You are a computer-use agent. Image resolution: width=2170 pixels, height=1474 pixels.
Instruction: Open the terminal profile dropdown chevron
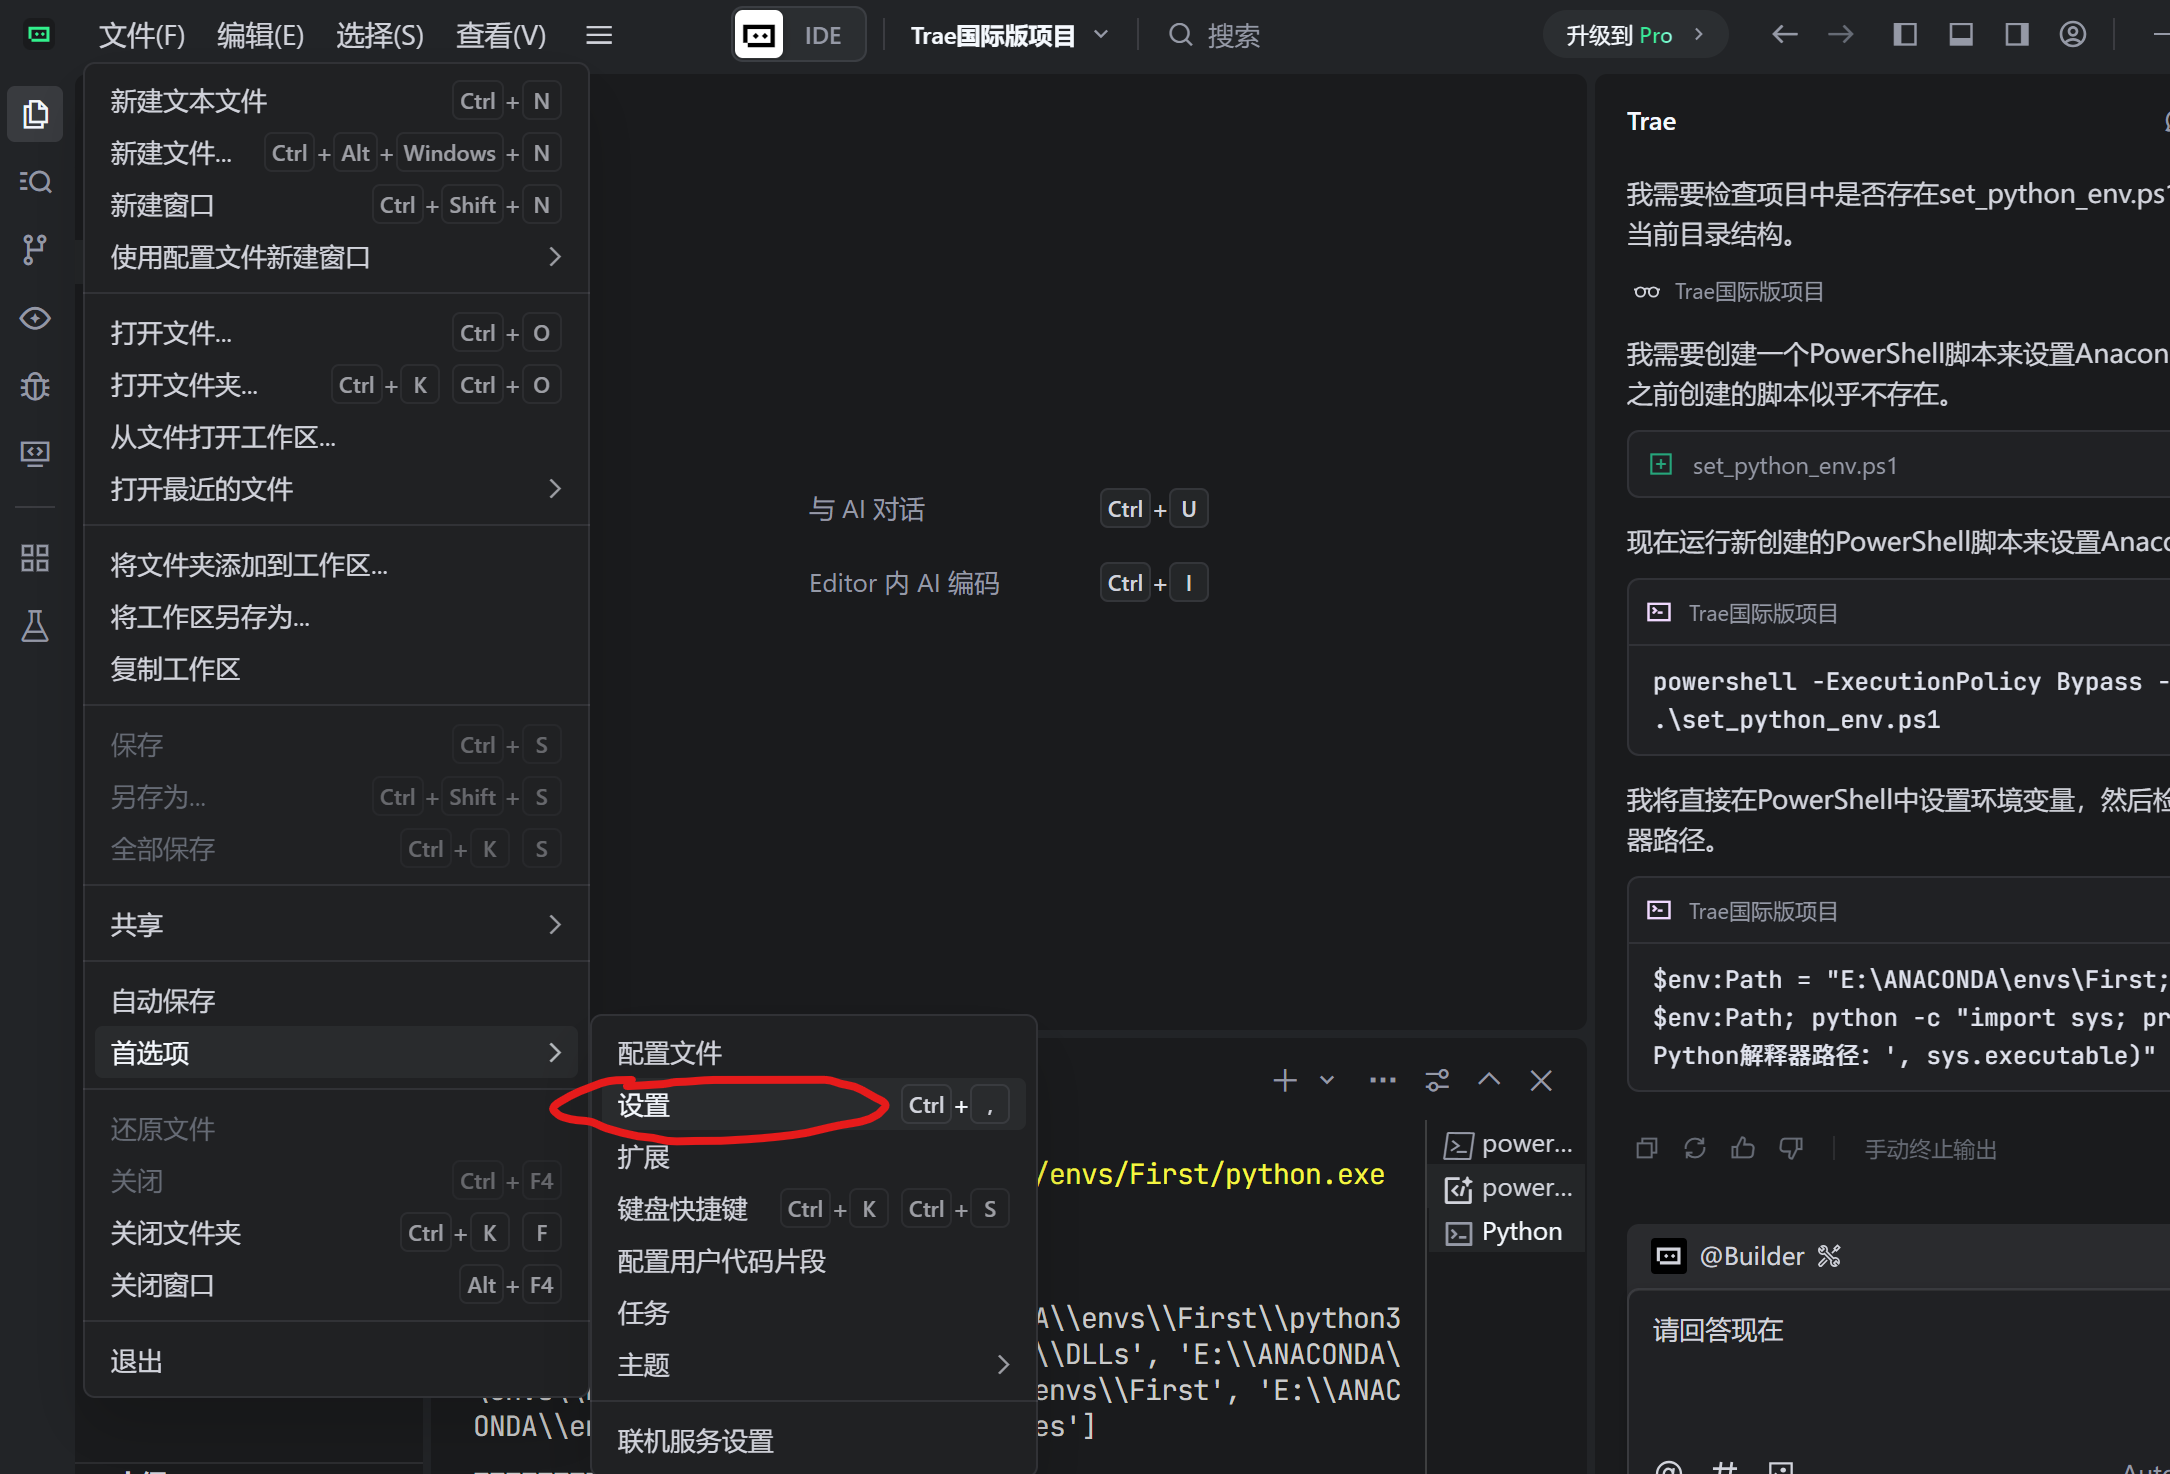[1327, 1080]
